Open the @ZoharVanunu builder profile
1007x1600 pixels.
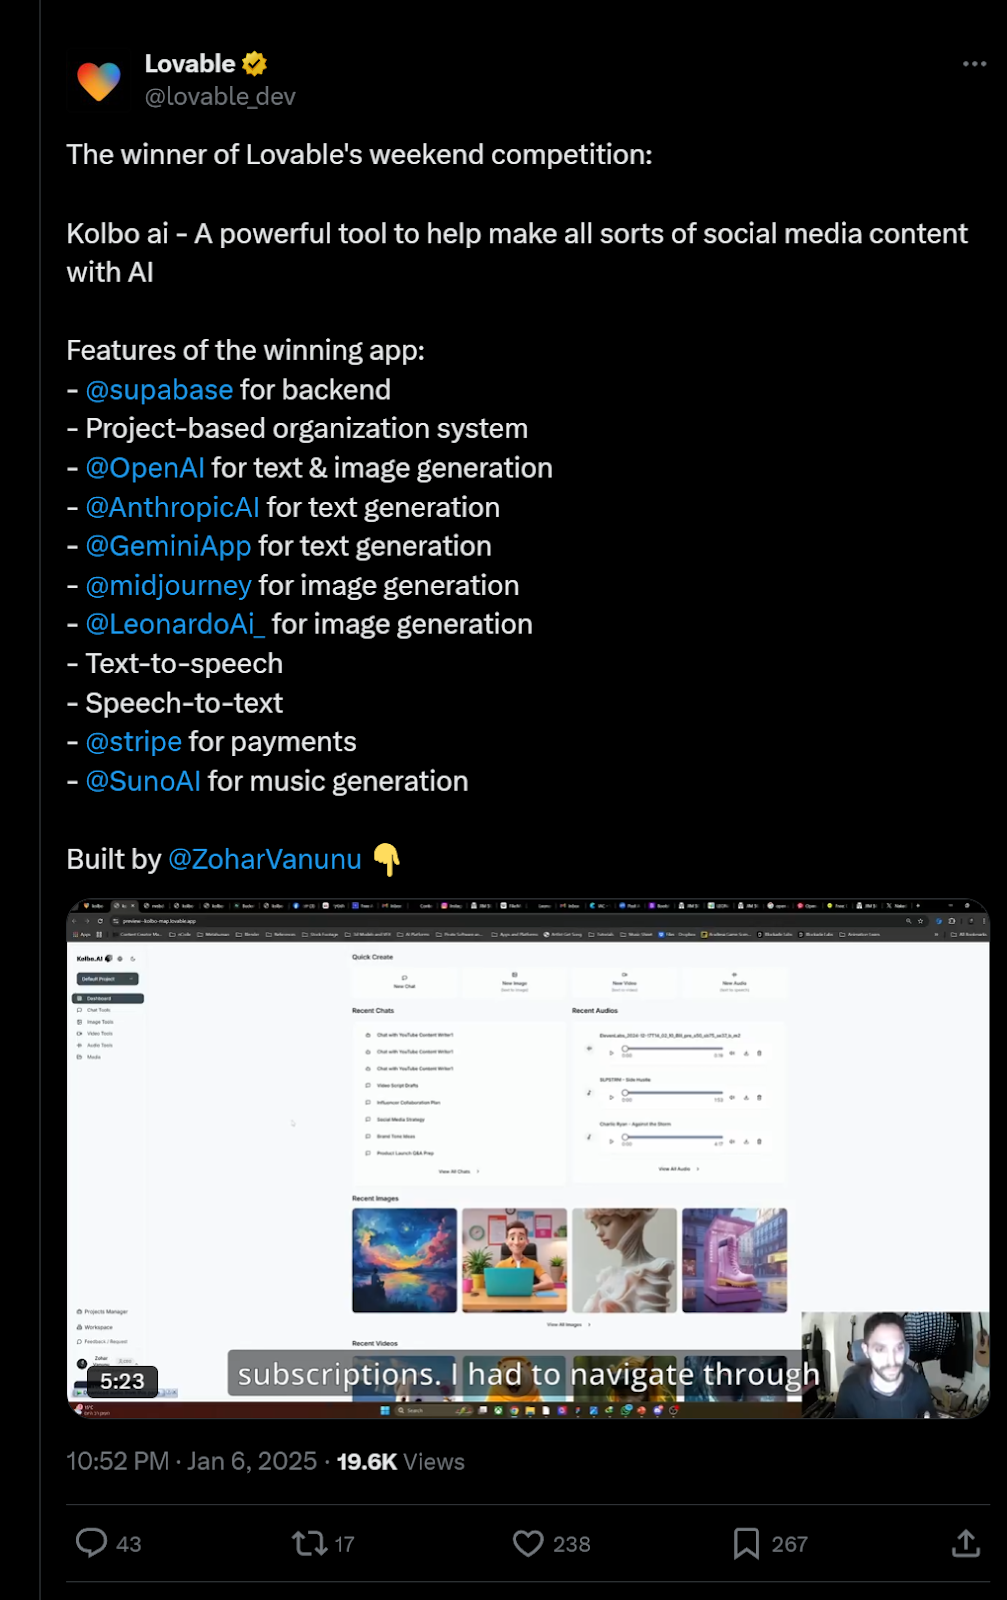[265, 860]
